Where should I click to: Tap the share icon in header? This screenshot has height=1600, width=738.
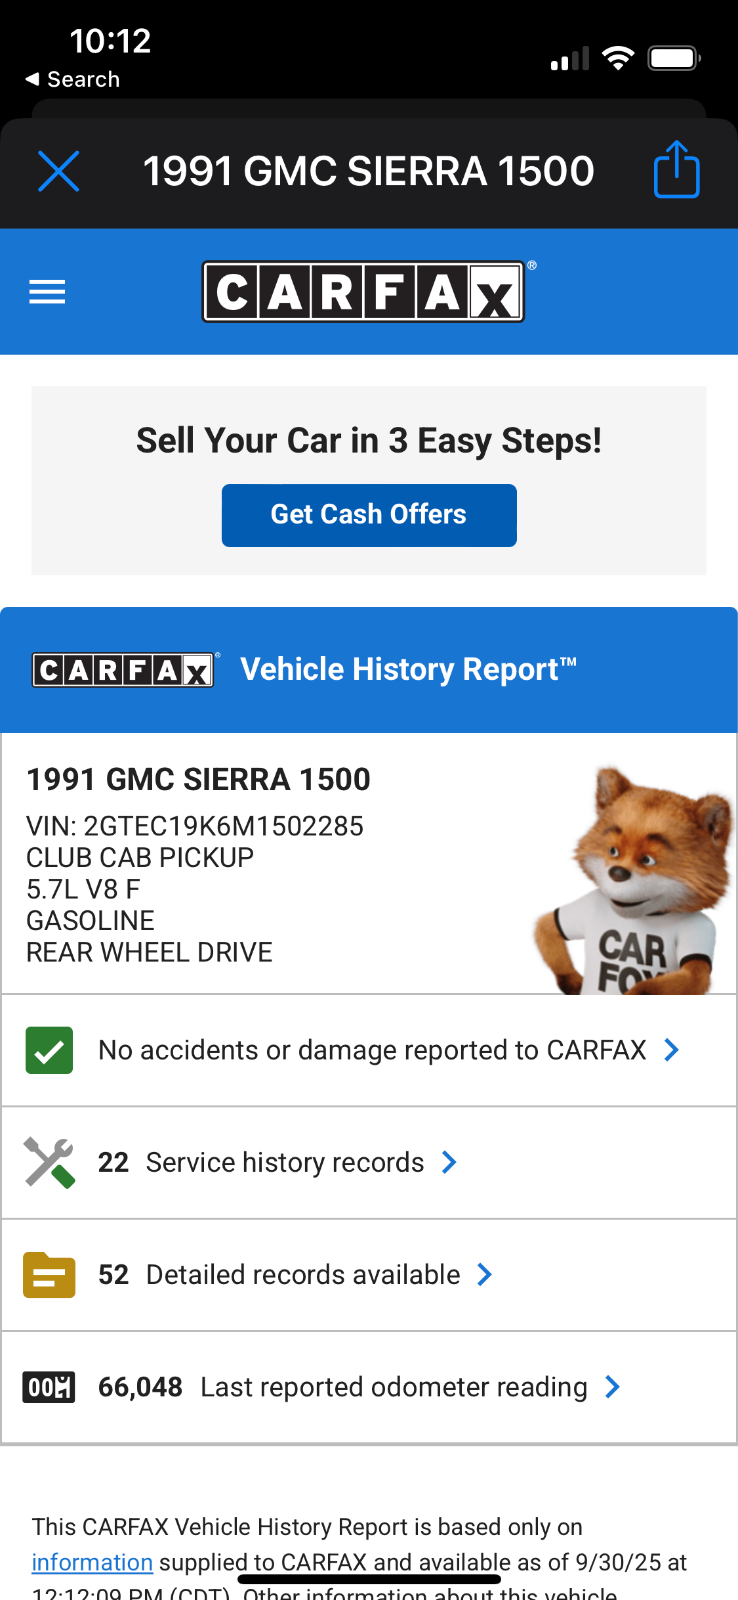coord(676,170)
